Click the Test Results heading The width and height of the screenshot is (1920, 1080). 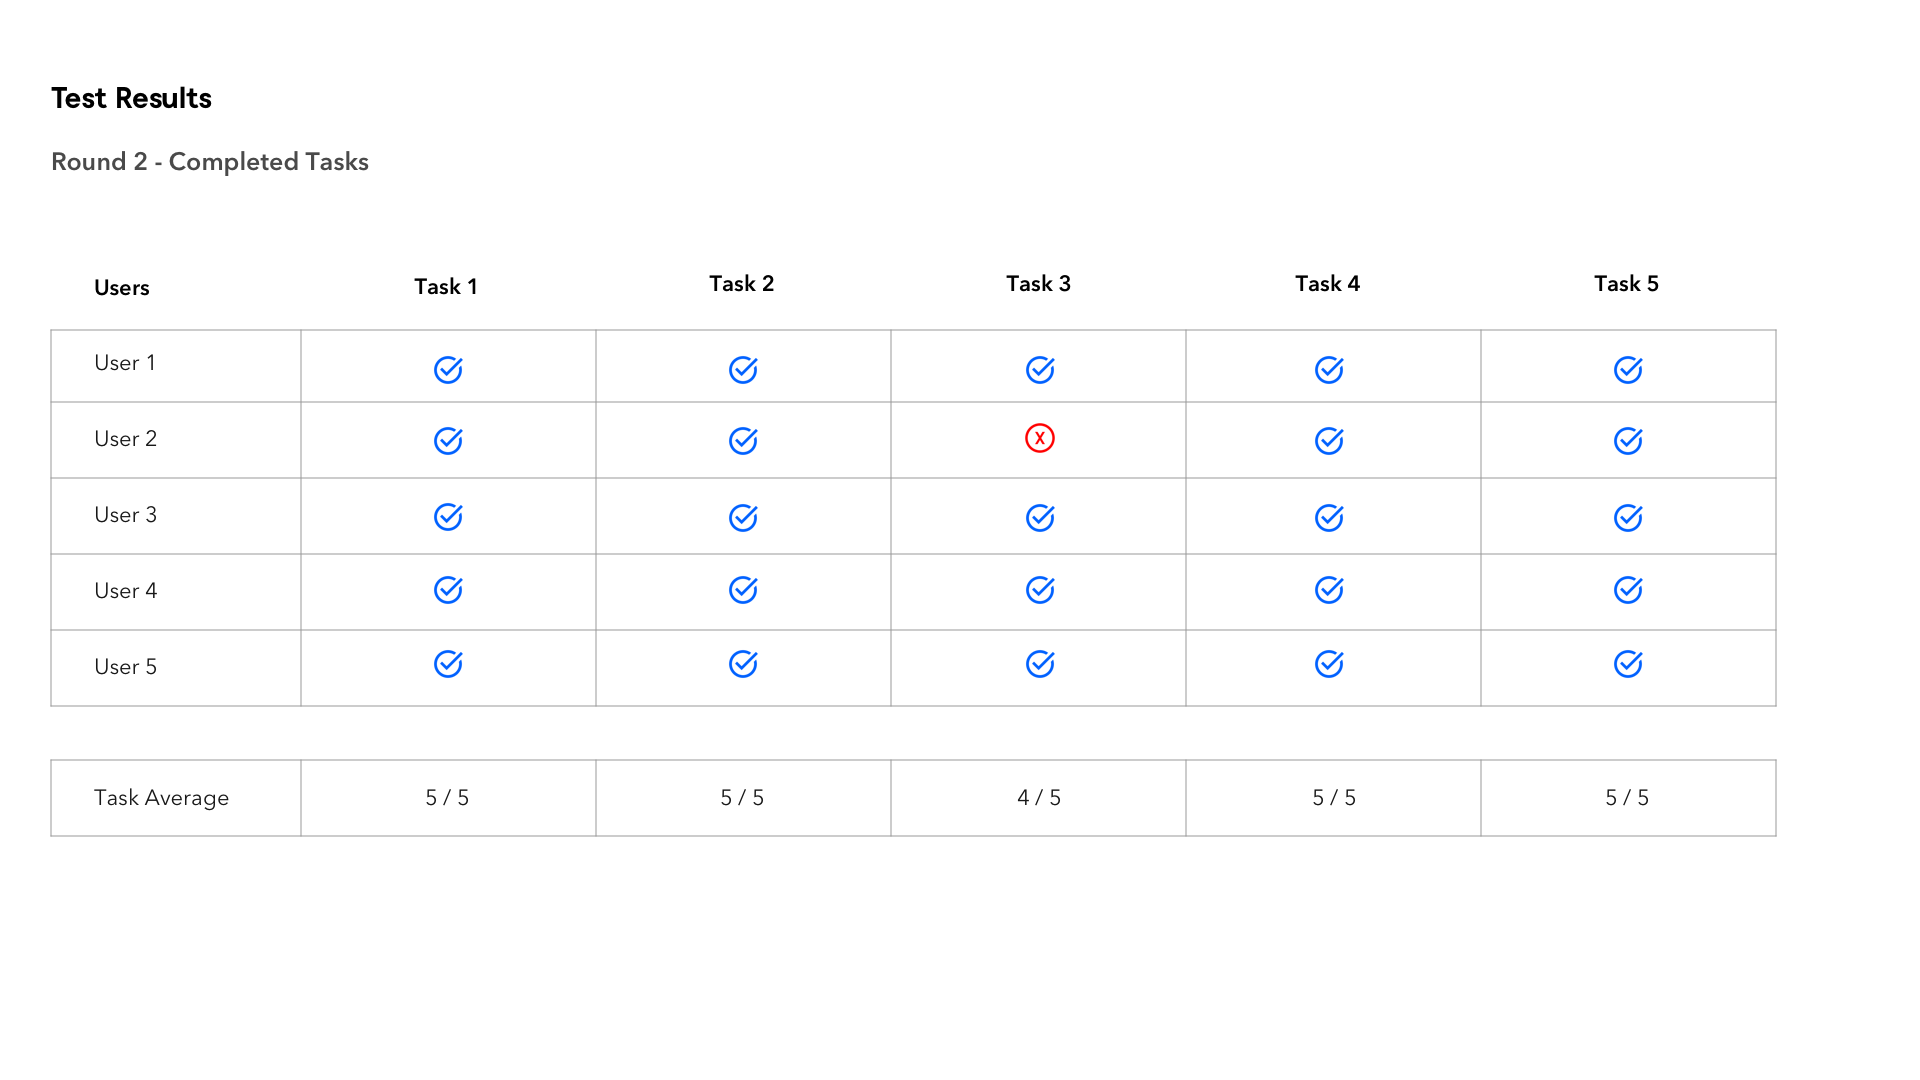click(132, 98)
